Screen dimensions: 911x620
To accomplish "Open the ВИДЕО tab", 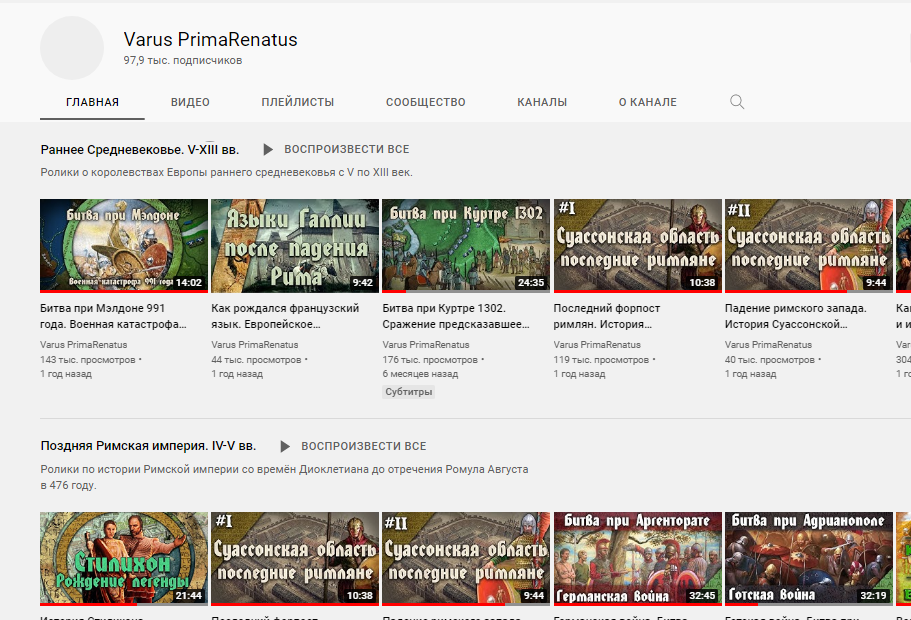I will [x=190, y=102].
